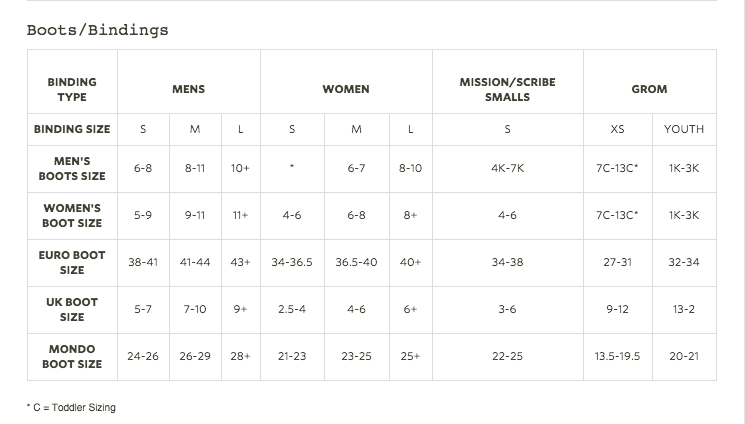
Task: Select the MENS binding type header
Action: [189, 89]
